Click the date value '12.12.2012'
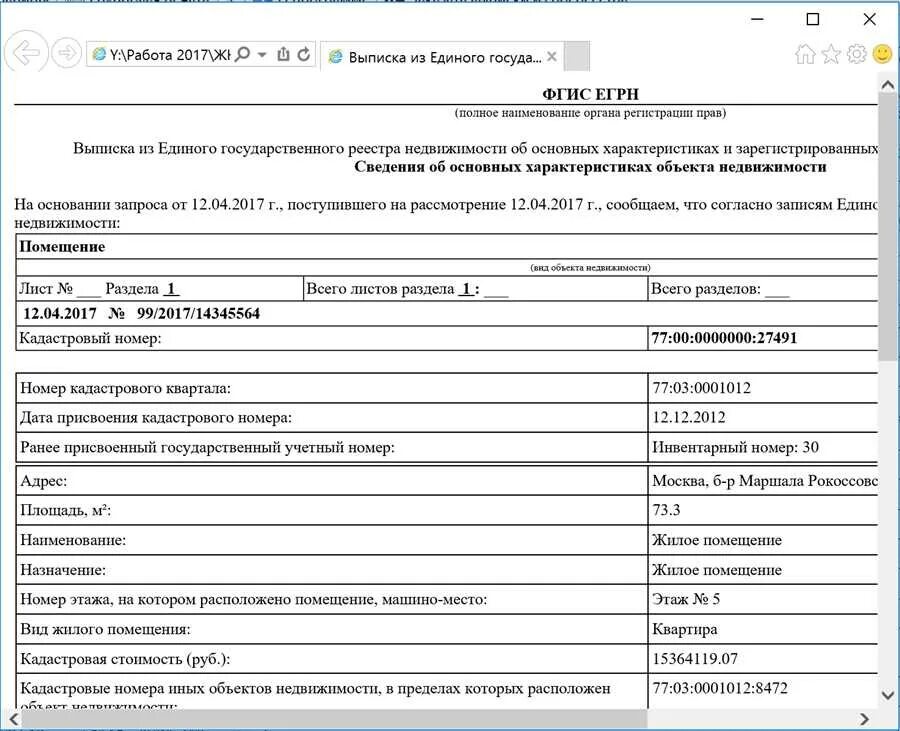The height and width of the screenshot is (731, 900). tap(689, 417)
